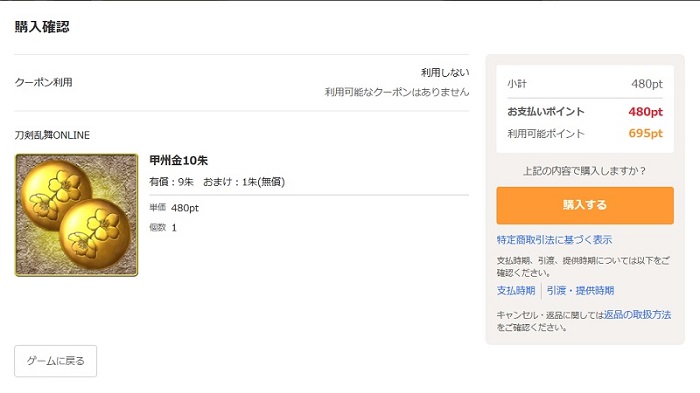
Task: Click the 甲州金 gold coins thumbnail
Action: [76, 215]
